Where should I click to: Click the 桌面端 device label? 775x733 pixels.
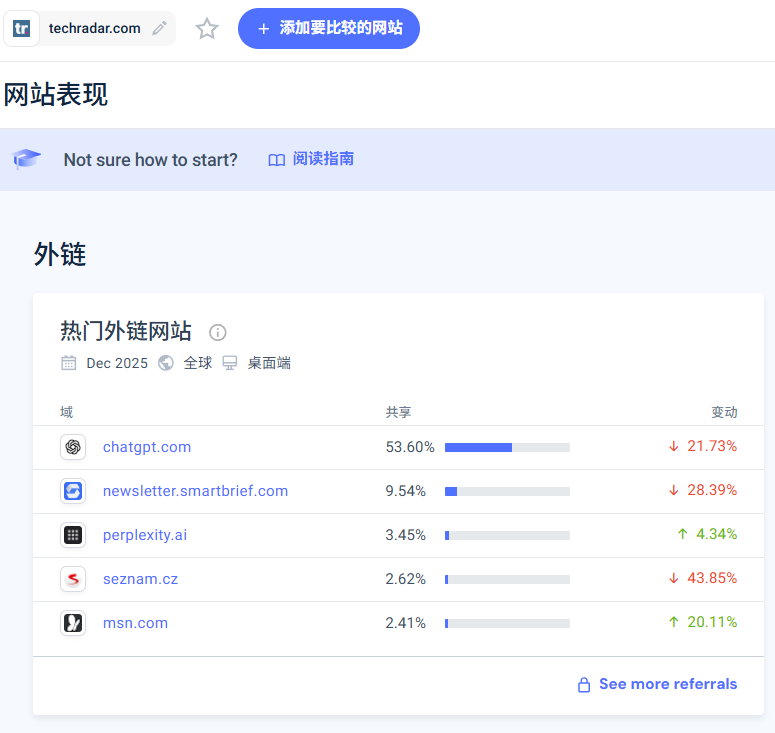269,363
